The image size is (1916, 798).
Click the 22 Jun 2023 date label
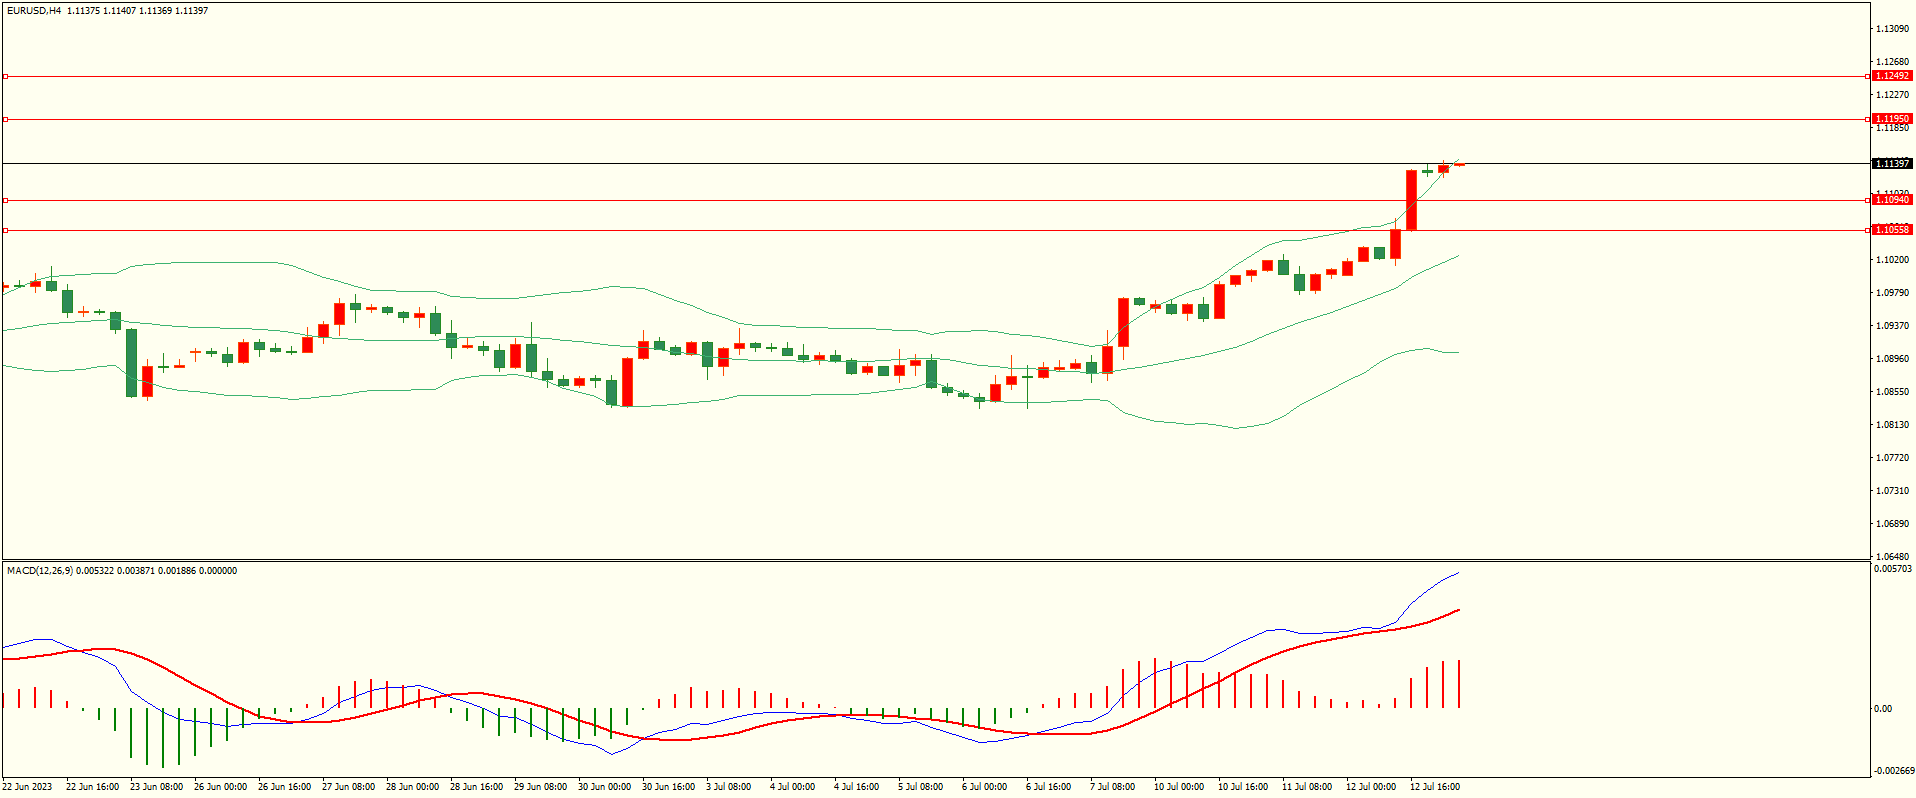point(27,787)
